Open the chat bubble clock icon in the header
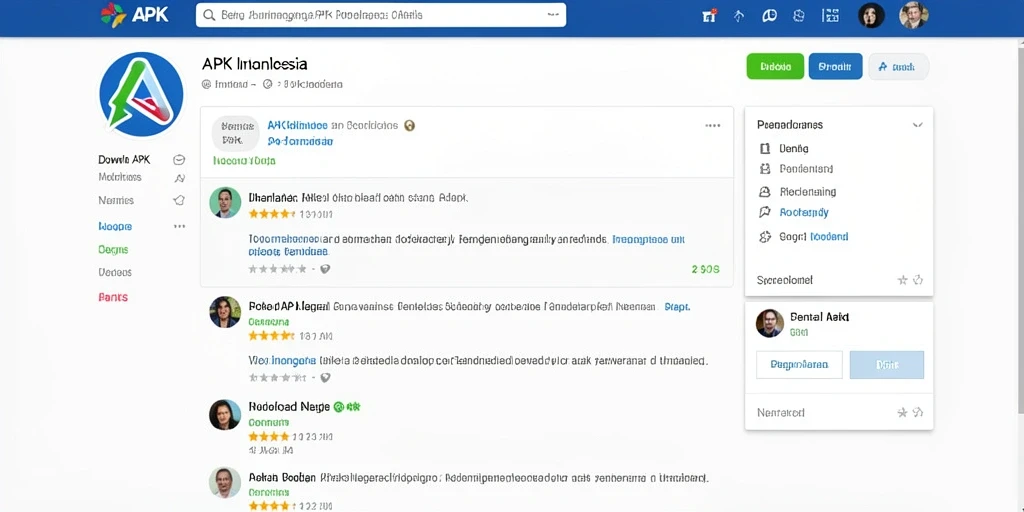Image resolution: width=1024 pixels, height=512 pixels. [x=769, y=16]
